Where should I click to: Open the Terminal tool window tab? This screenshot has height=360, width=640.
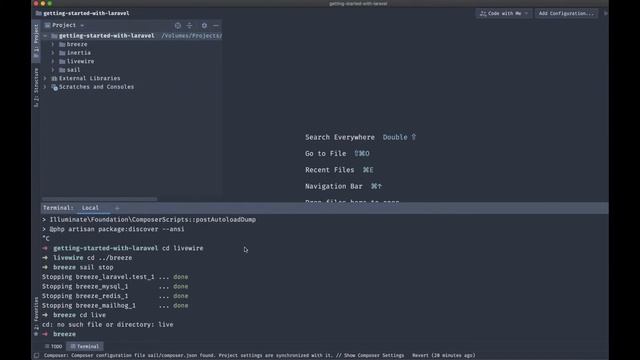point(85,347)
